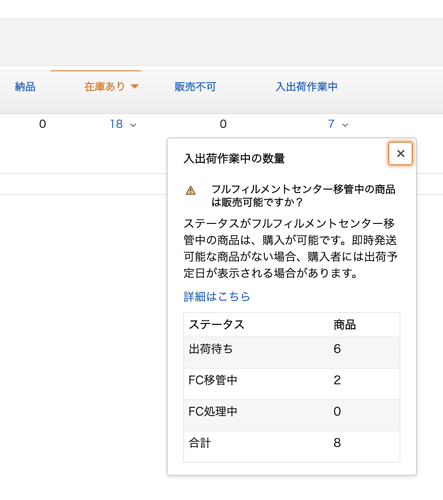Sort by 在庫あり column header
443x500 pixels.
(105, 87)
